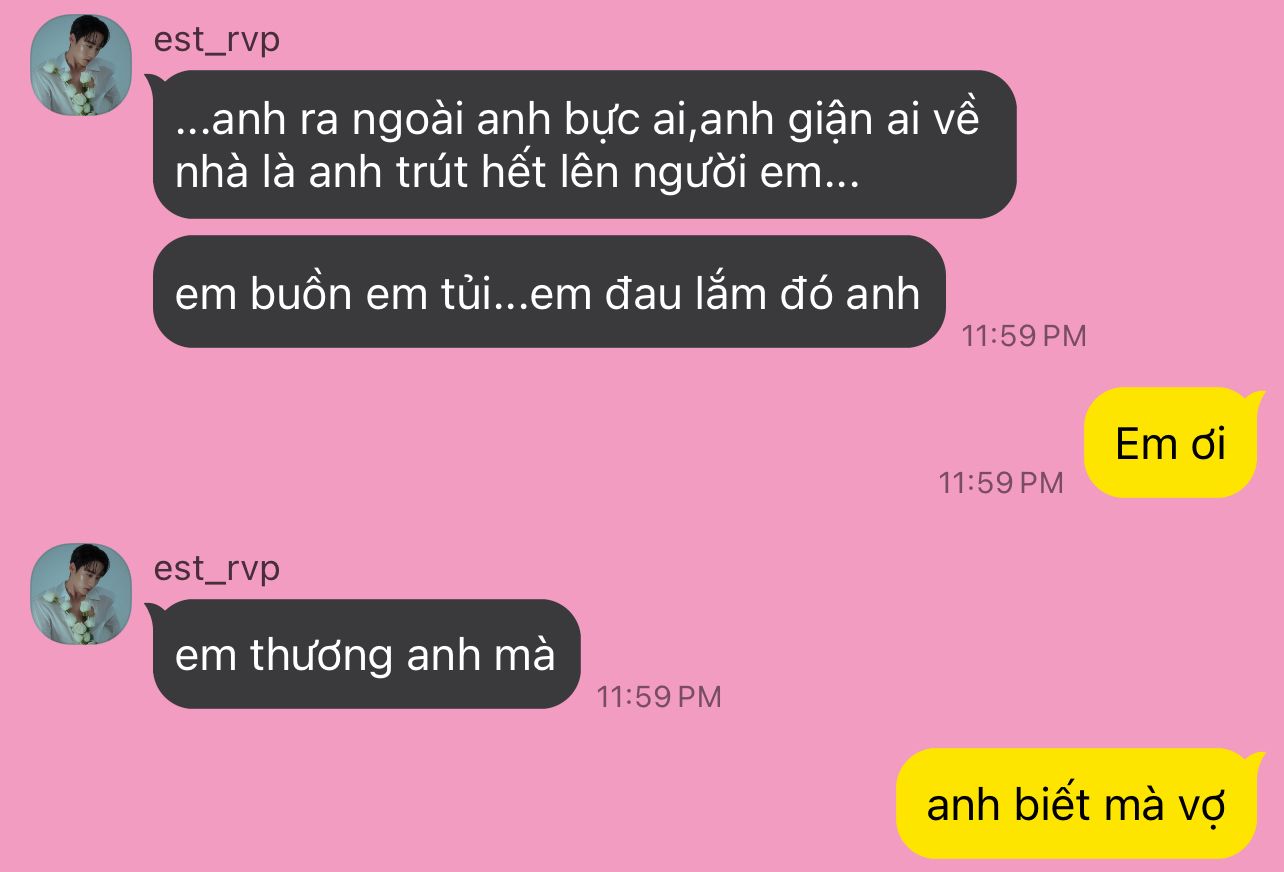
Task: Click timestamp beside 'em đau lắm đó anh'
Action: pos(1024,336)
